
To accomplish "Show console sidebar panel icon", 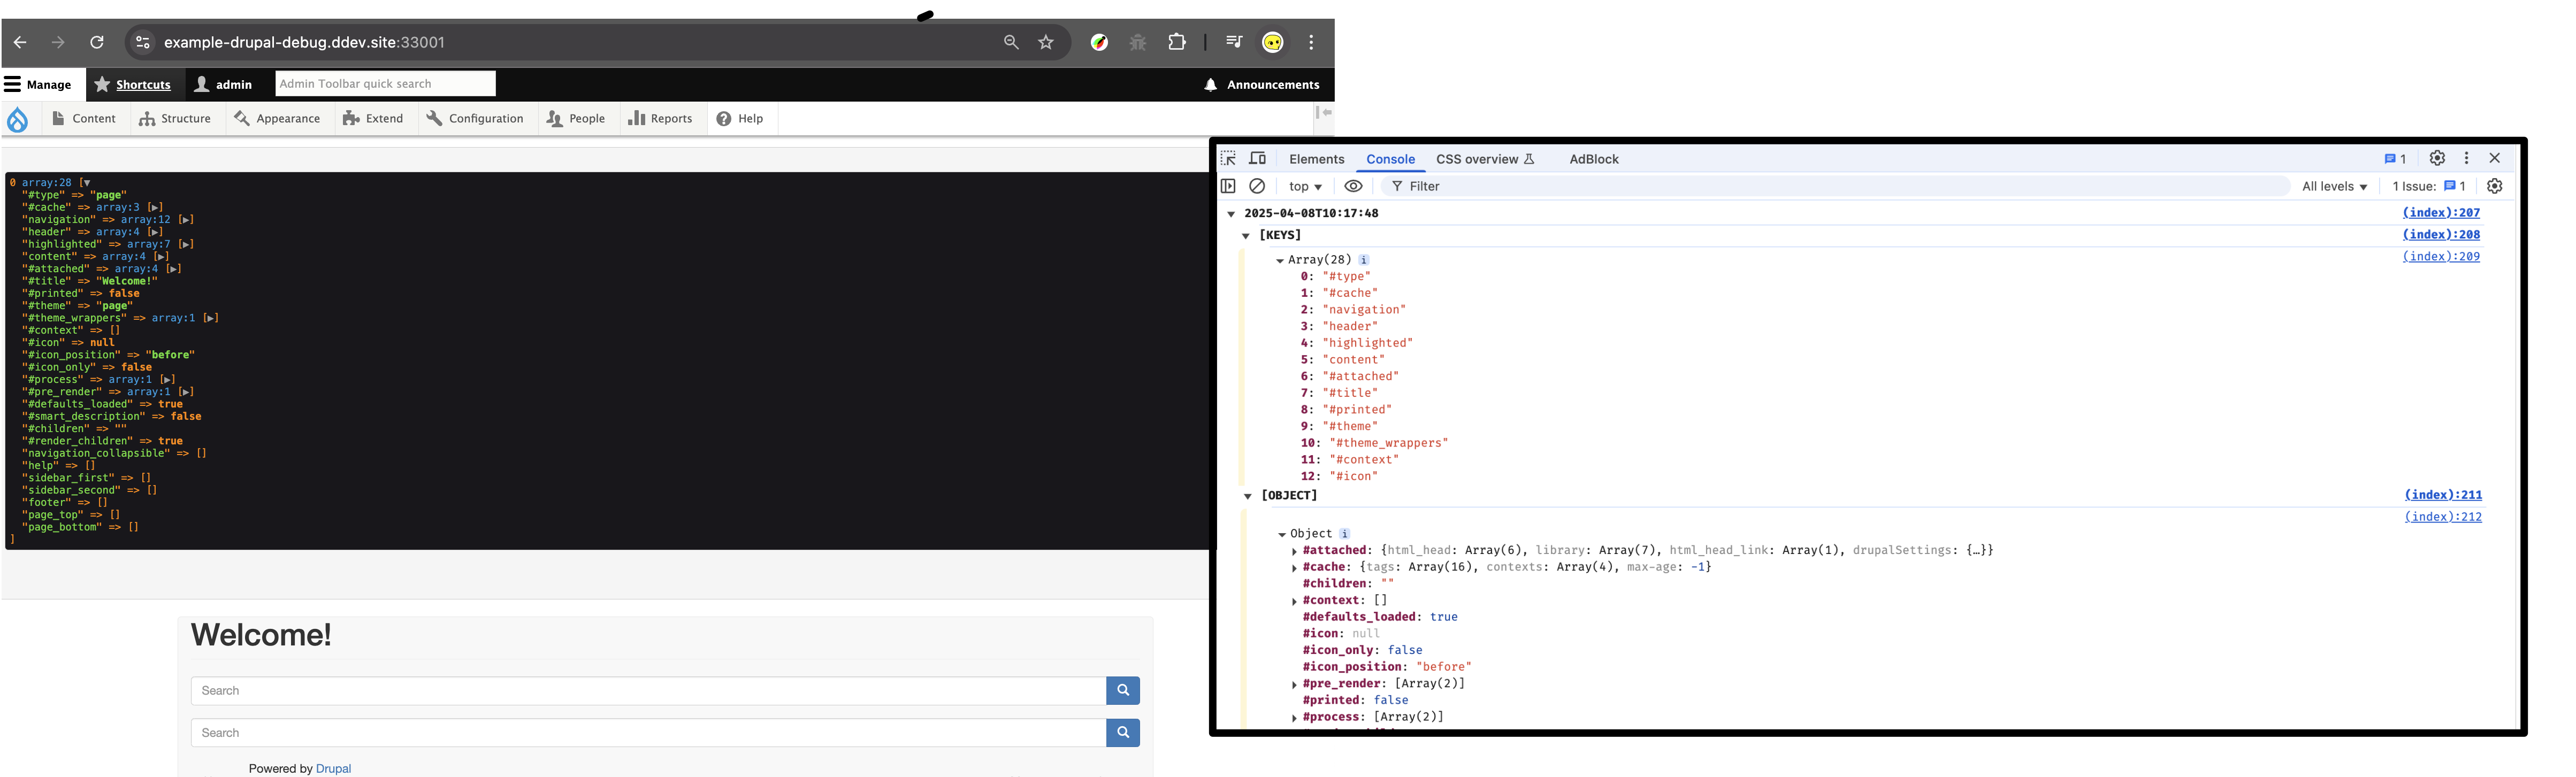I will click(1229, 186).
